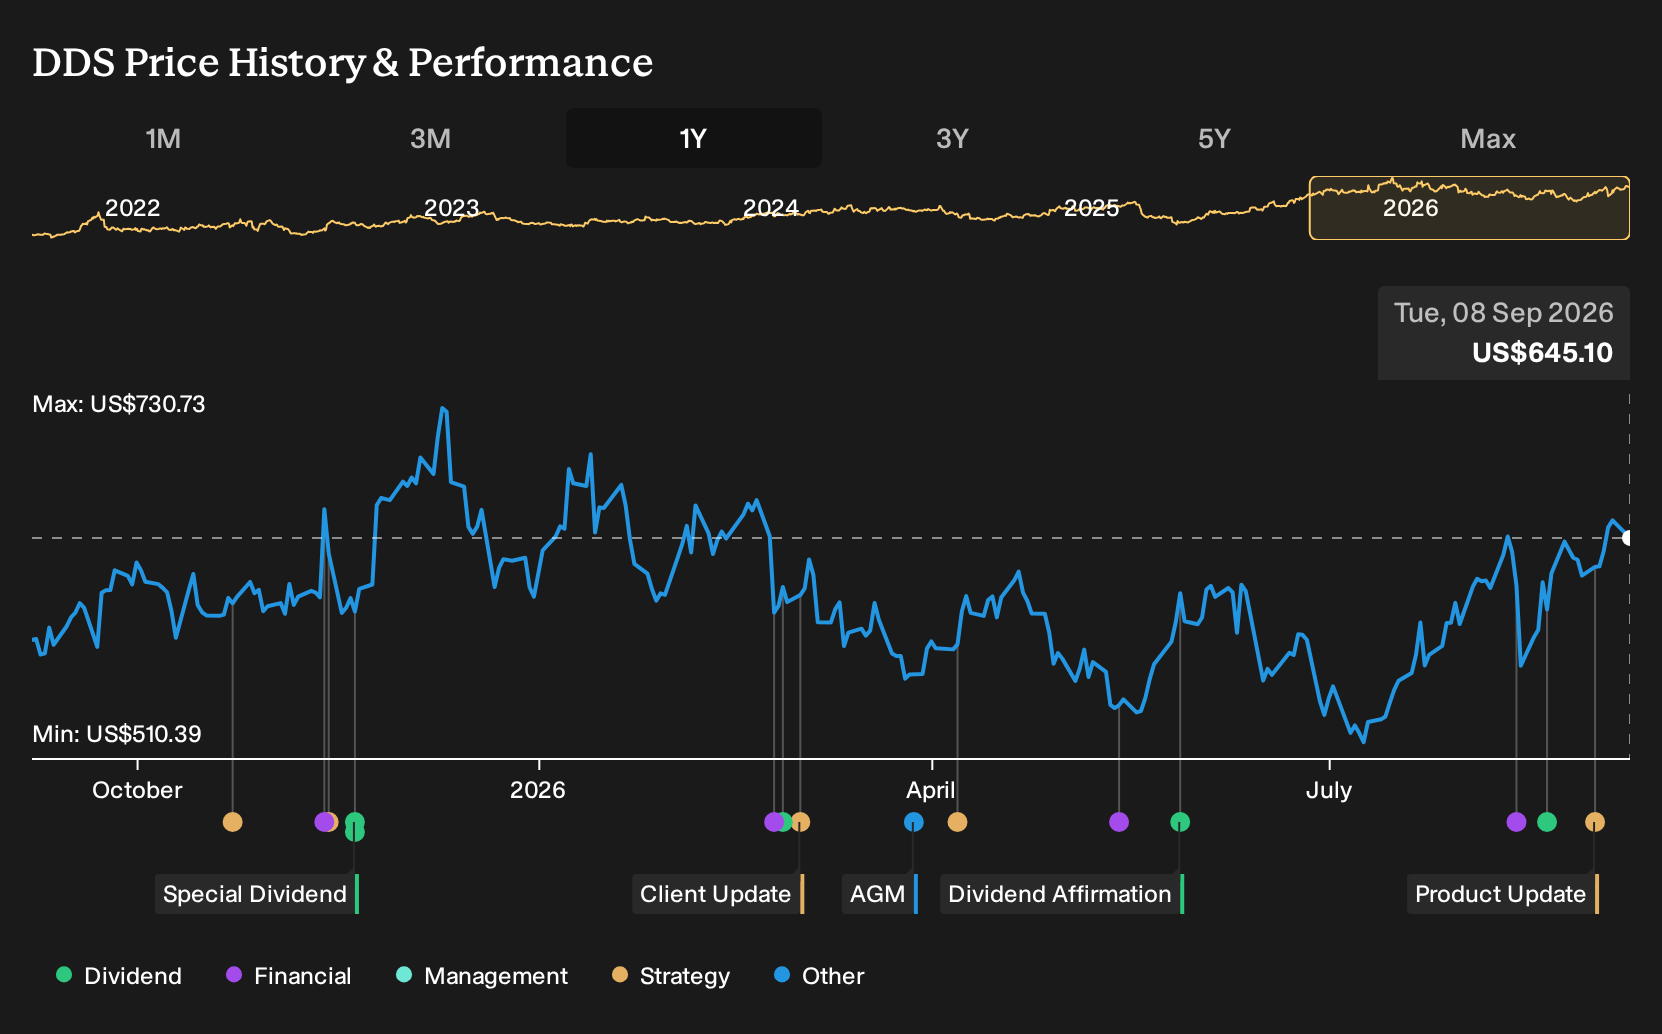Select the orange Strategy dot just after April

click(x=957, y=822)
